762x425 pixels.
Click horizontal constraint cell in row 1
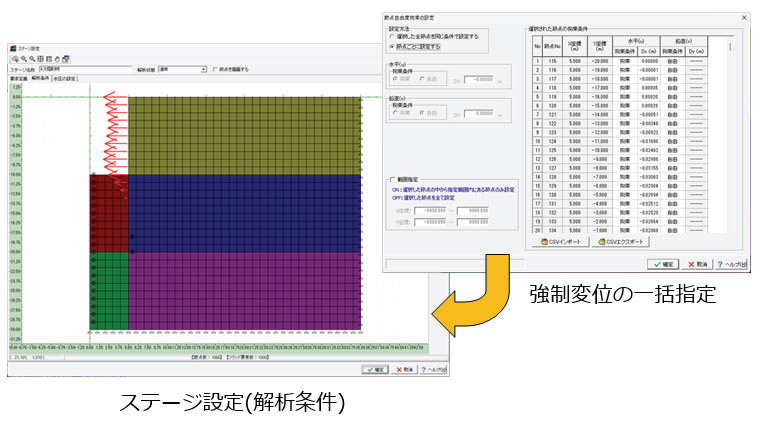624,61
